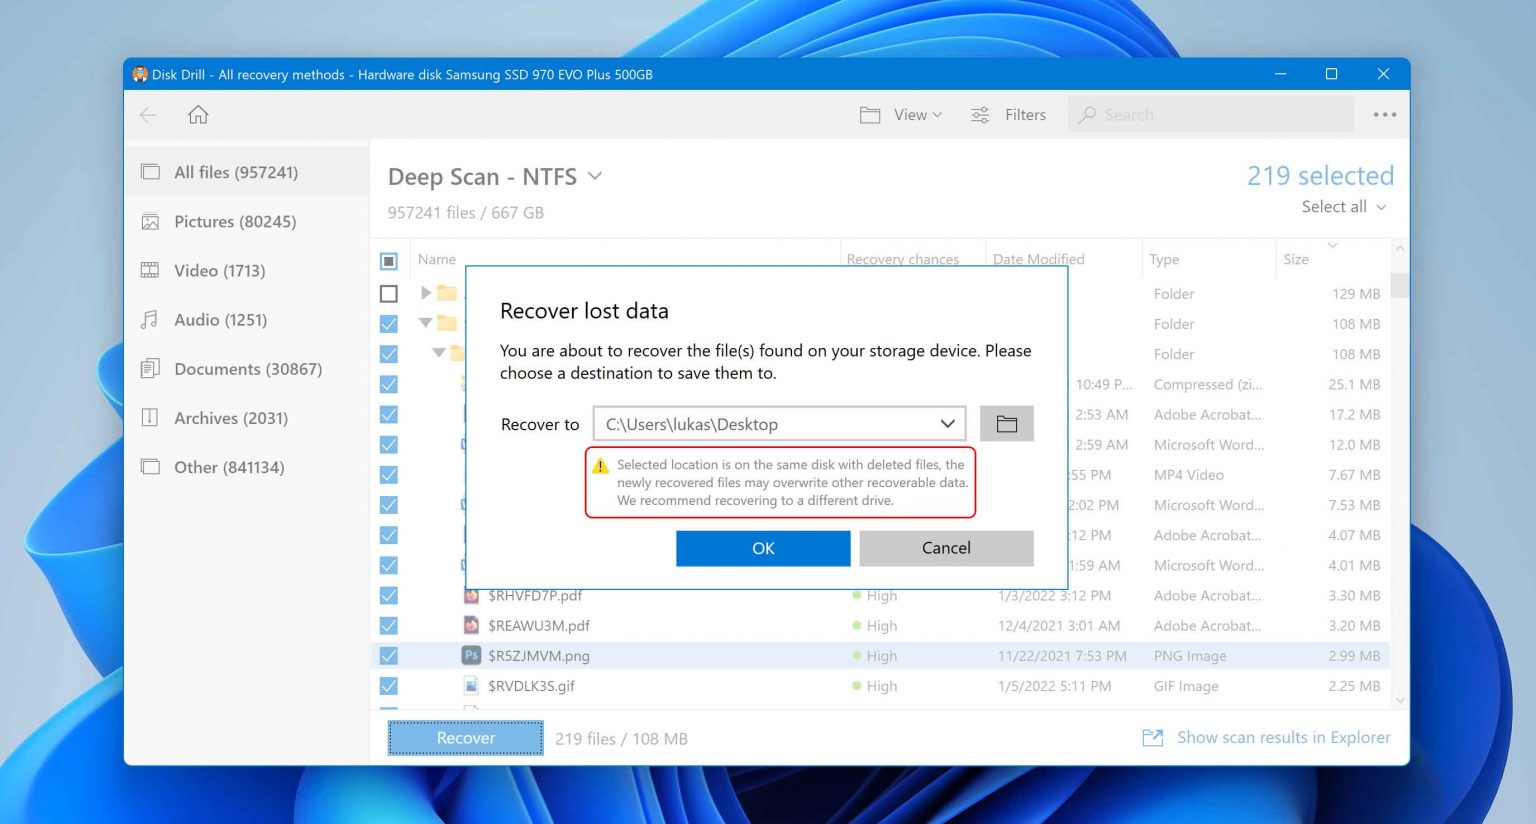This screenshot has height=824, width=1536.
Task: Sort by the Recovery chances column header
Action: click(x=902, y=259)
